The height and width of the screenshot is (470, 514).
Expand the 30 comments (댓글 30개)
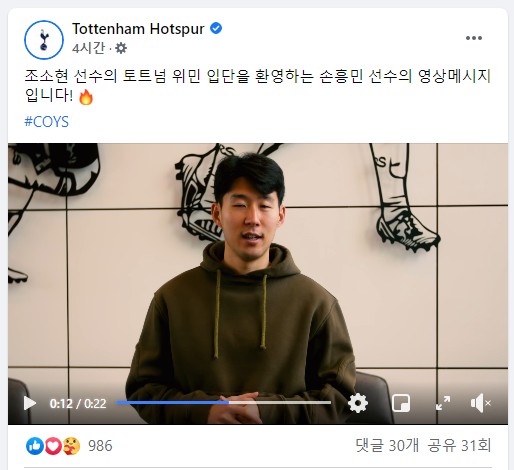coord(387,446)
